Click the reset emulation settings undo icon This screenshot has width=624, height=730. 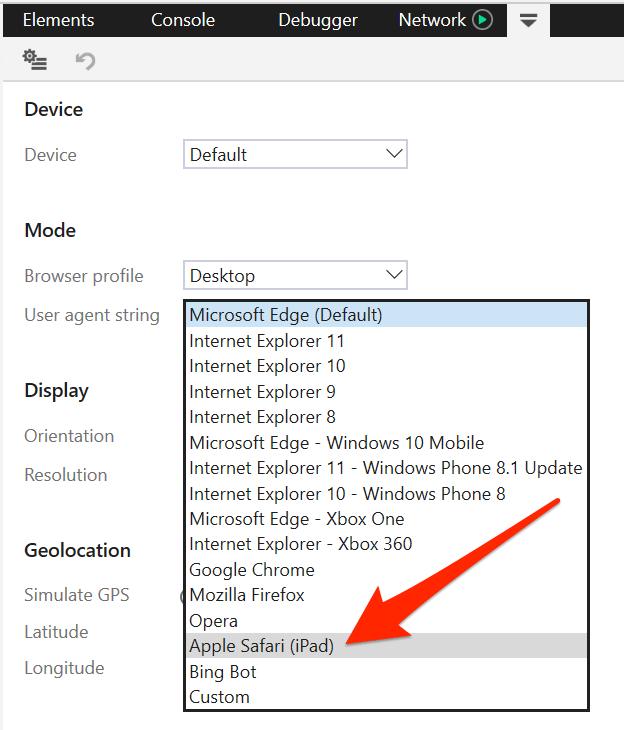(x=85, y=61)
